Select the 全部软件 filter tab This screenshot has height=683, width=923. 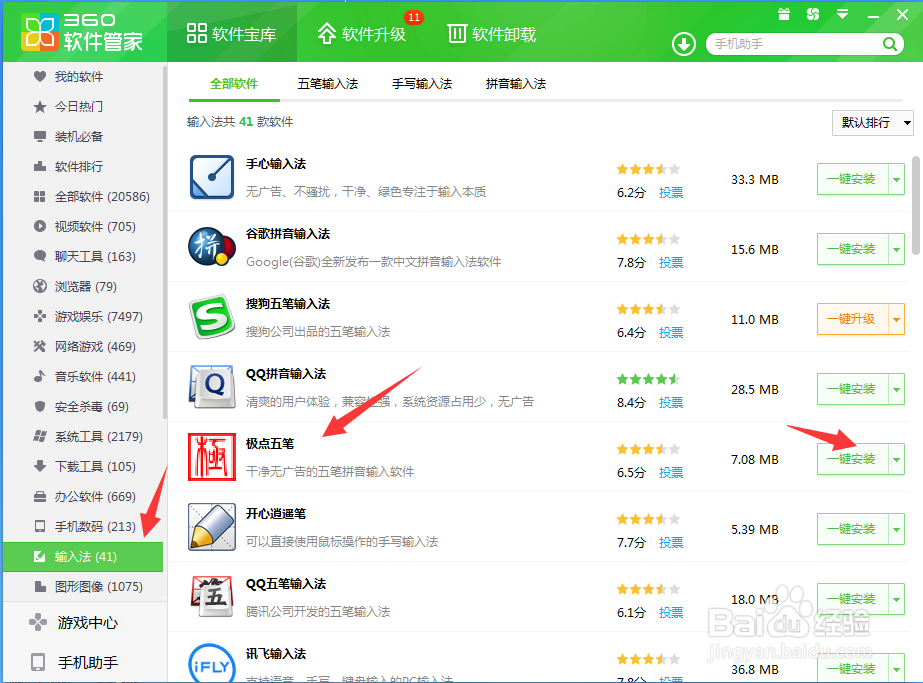tap(234, 84)
